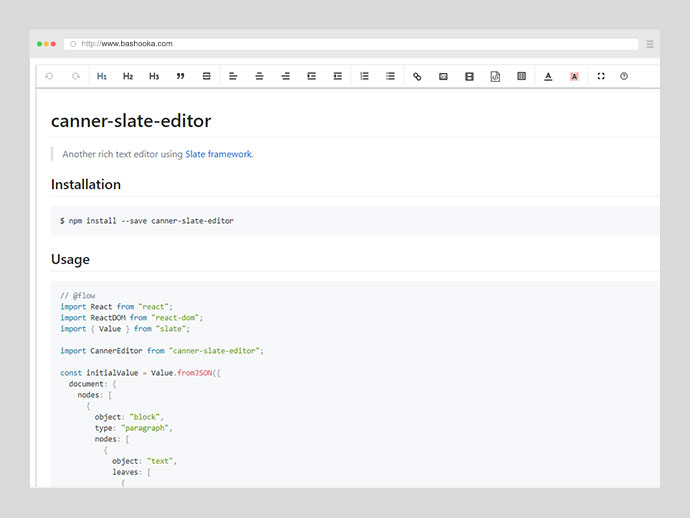
Task: Apply Heading 2 (H2) format
Action: [x=128, y=76]
